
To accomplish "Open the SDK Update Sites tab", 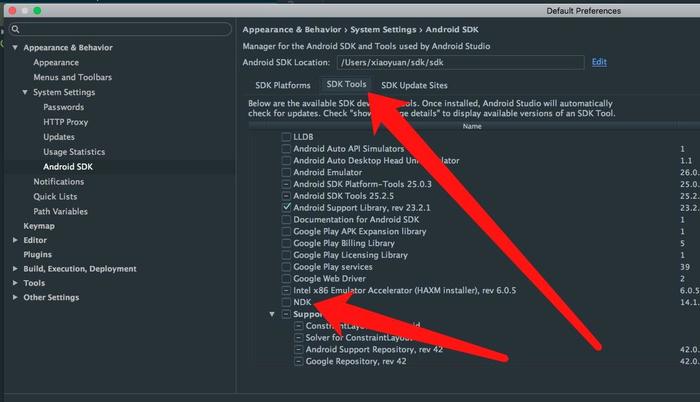I will click(x=414, y=86).
